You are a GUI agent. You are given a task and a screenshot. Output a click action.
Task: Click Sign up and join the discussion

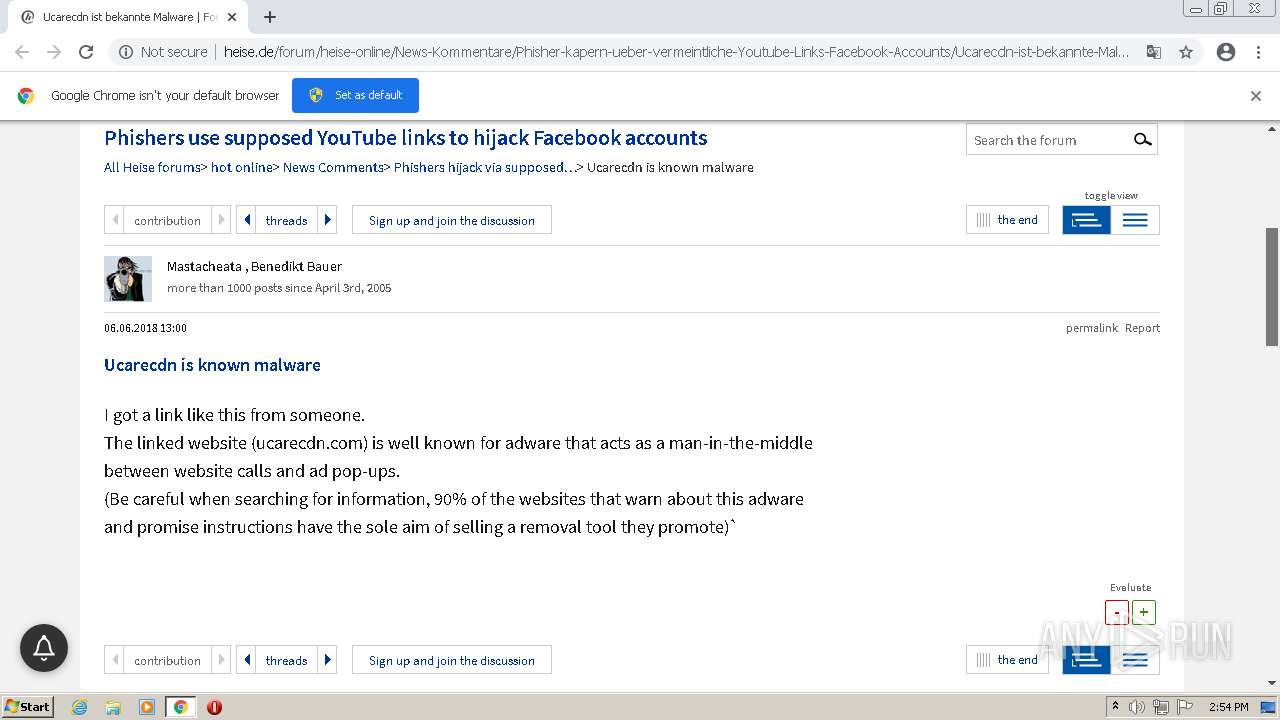(451, 220)
